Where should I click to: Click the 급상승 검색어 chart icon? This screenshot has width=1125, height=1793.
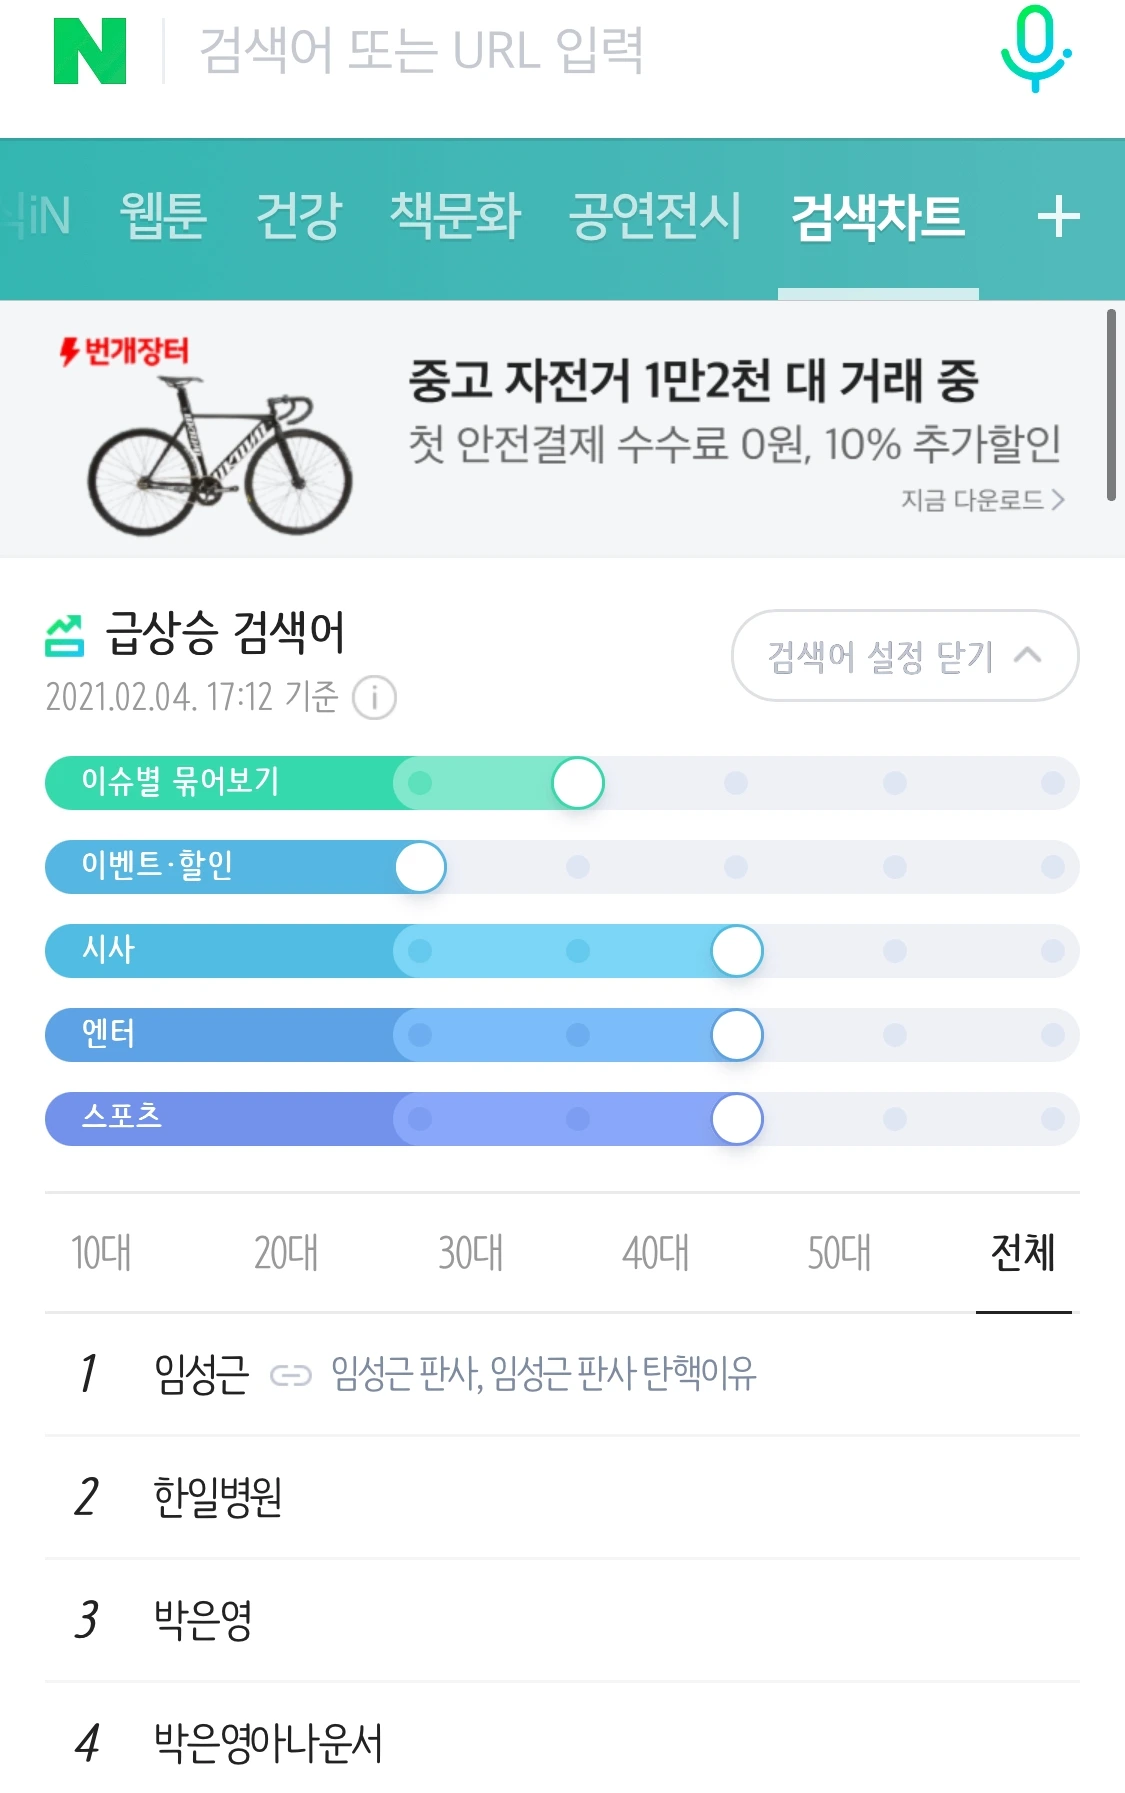(x=65, y=636)
